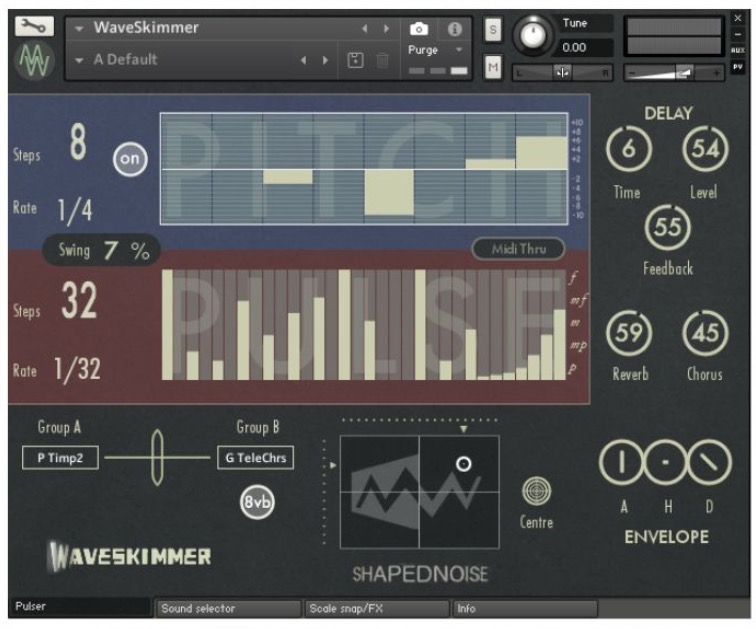Click the Chorus knob showing 45

(705, 333)
